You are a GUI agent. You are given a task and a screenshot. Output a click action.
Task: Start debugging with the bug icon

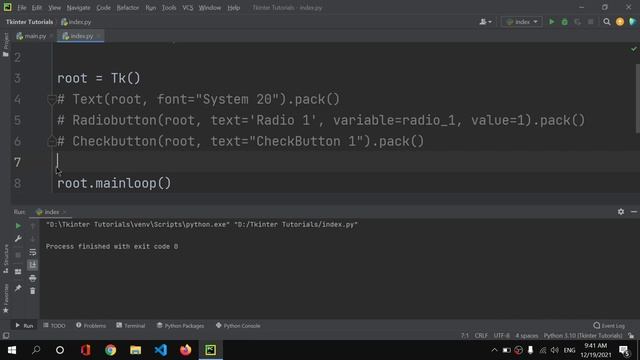564,22
